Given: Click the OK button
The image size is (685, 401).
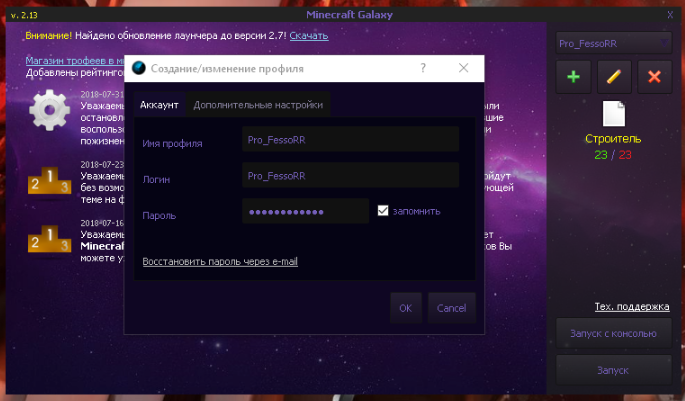Looking at the screenshot, I should pos(406,308).
